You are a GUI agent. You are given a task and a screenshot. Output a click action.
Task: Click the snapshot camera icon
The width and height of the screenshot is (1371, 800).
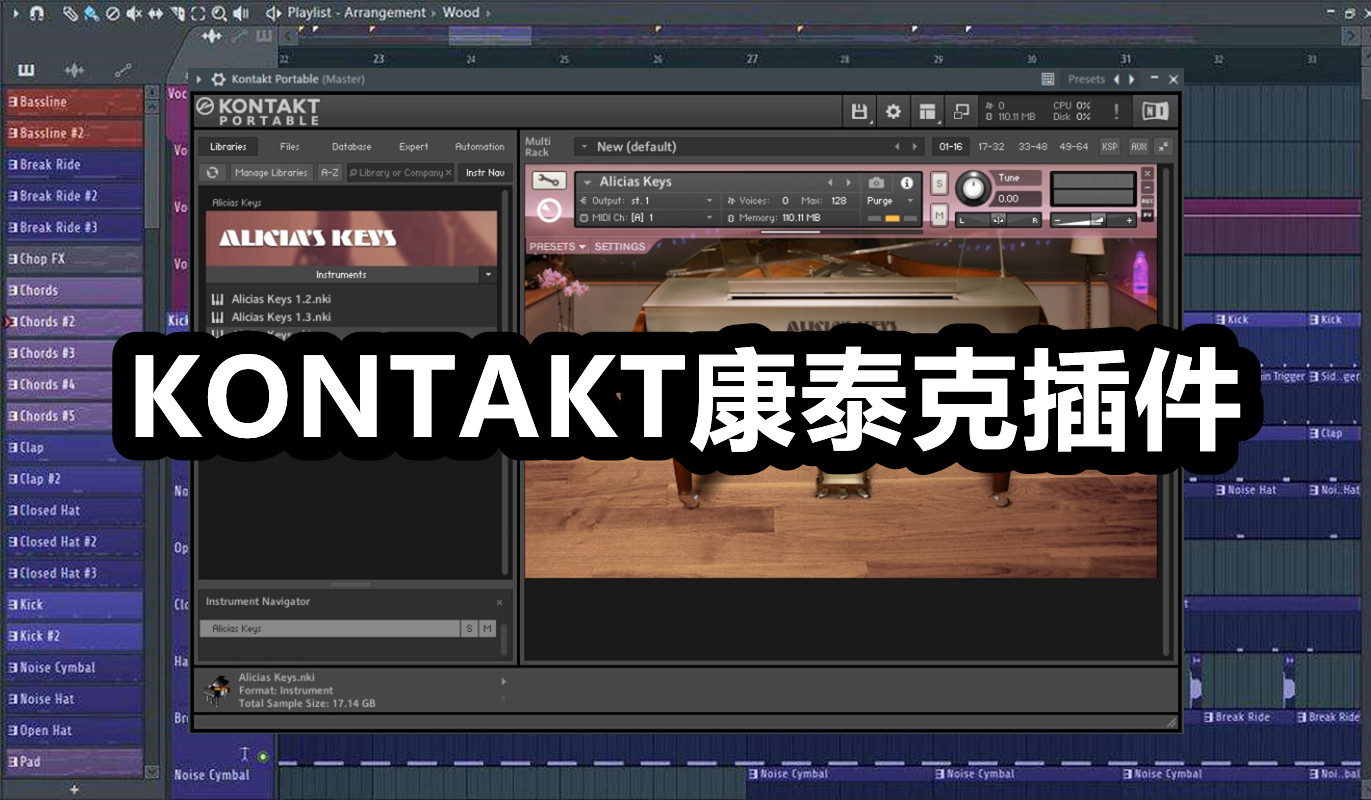[x=876, y=183]
